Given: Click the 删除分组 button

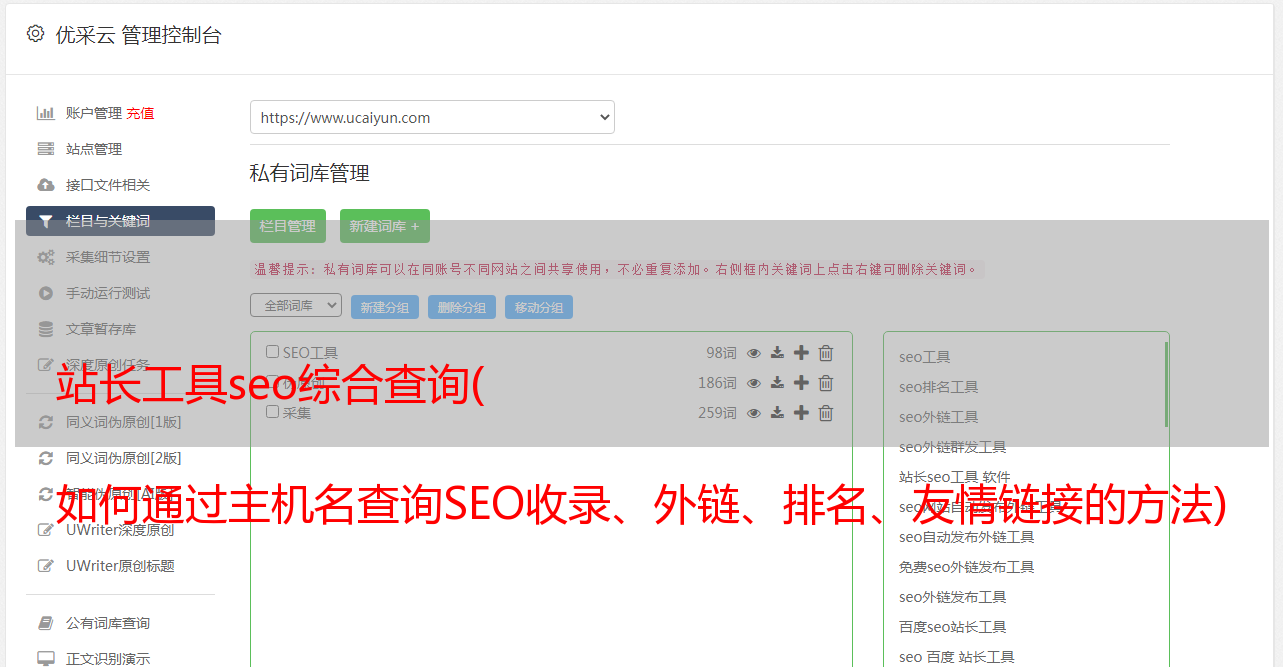Looking at the screenshot, I should [x=462, y=307].
